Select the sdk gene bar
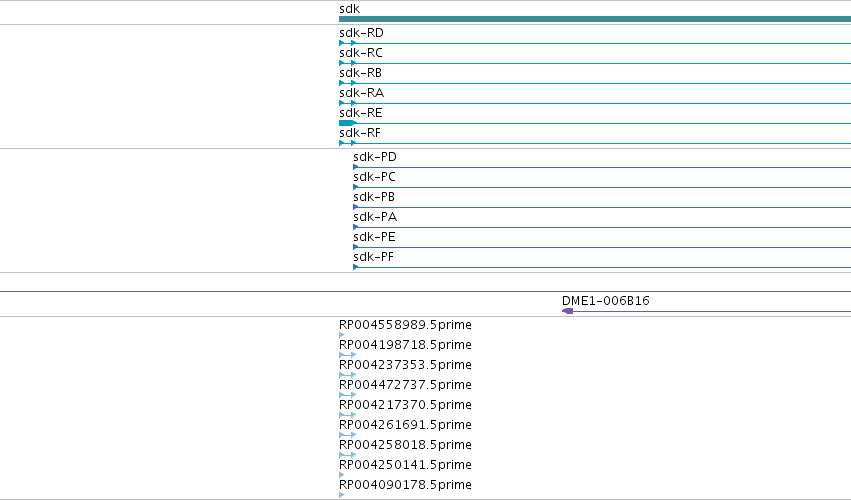The height and width of the screenshot is (500, 851). click(x=595, y=19)
